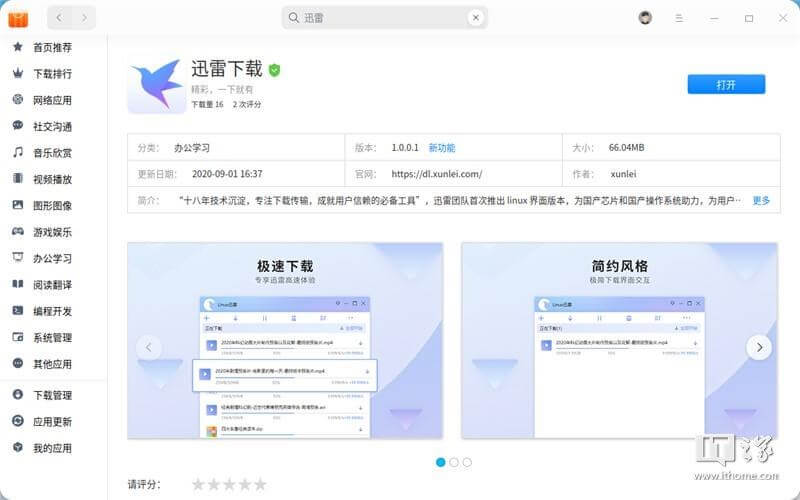
Task: Show next screenshot with right chevron
Action: 759,347
